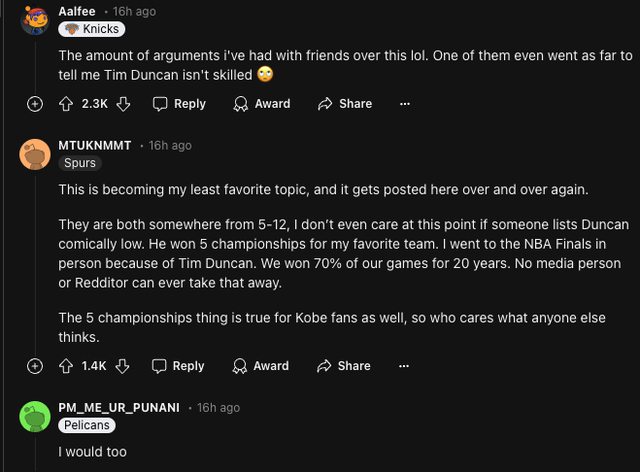The width and height of the screenshot is (640, 472).
Task: Click PM_ME_UR_PUNANI's green avatar
Action: tap(35, 416)
